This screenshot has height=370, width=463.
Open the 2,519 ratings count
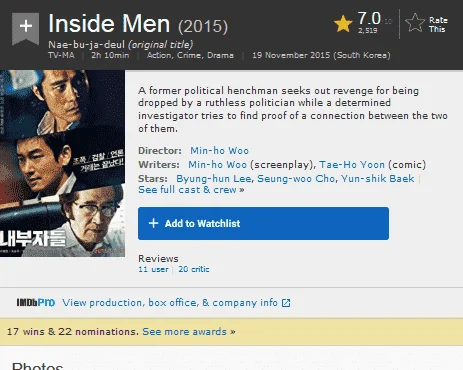click(x=368, y=31)
